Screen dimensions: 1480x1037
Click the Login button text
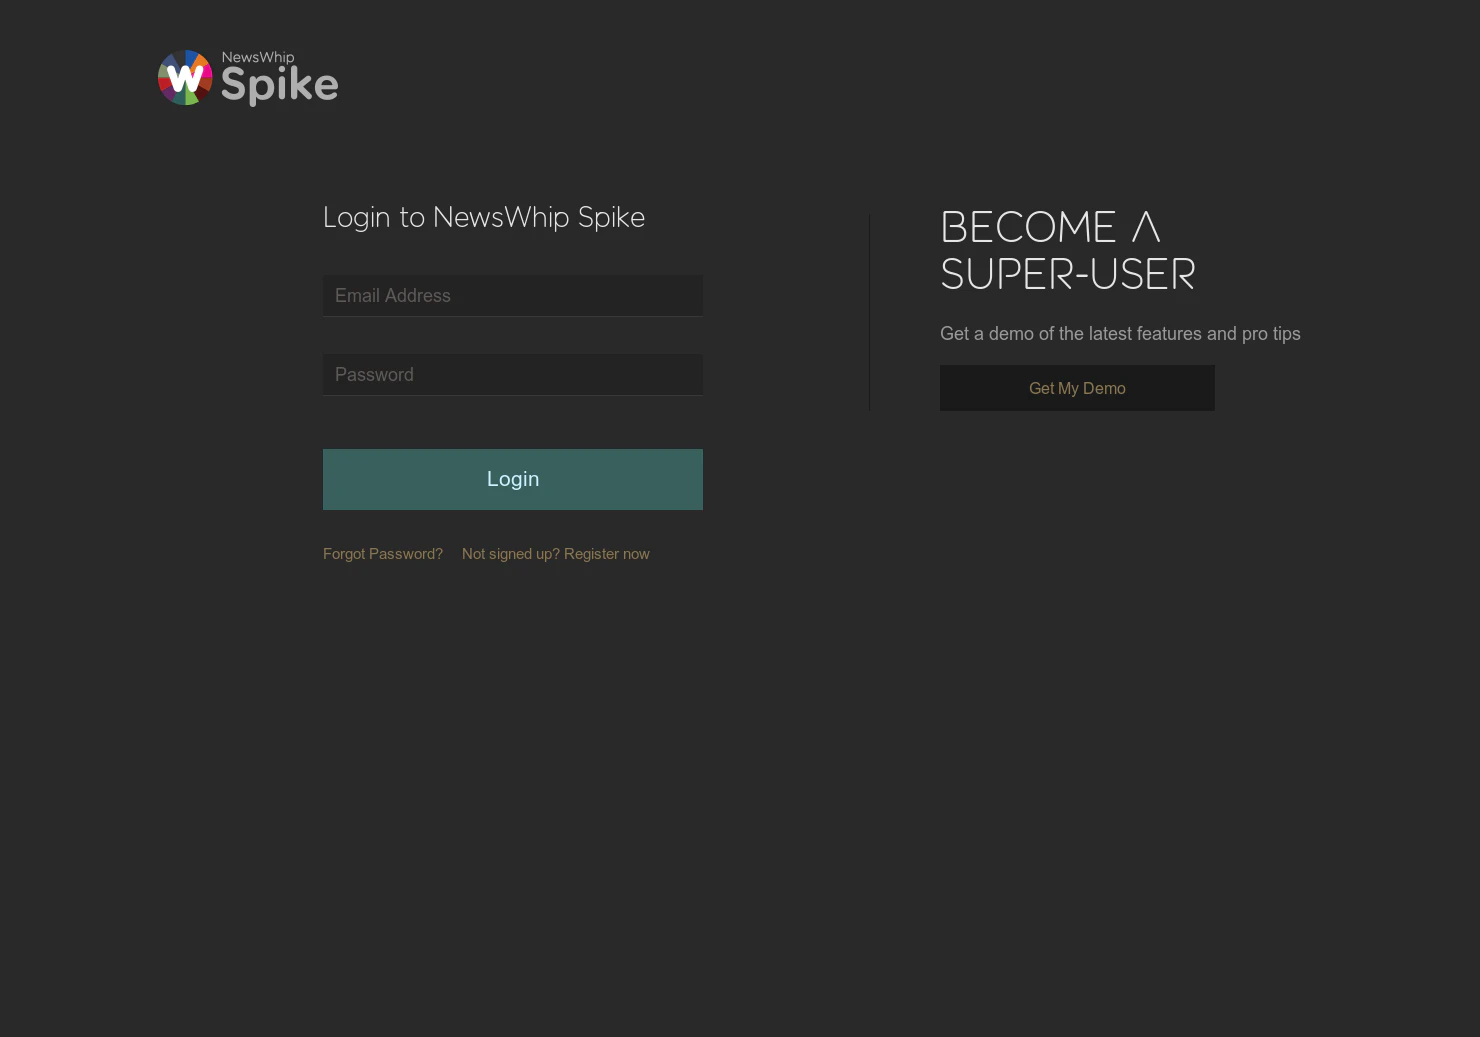(x=512, y=478)
